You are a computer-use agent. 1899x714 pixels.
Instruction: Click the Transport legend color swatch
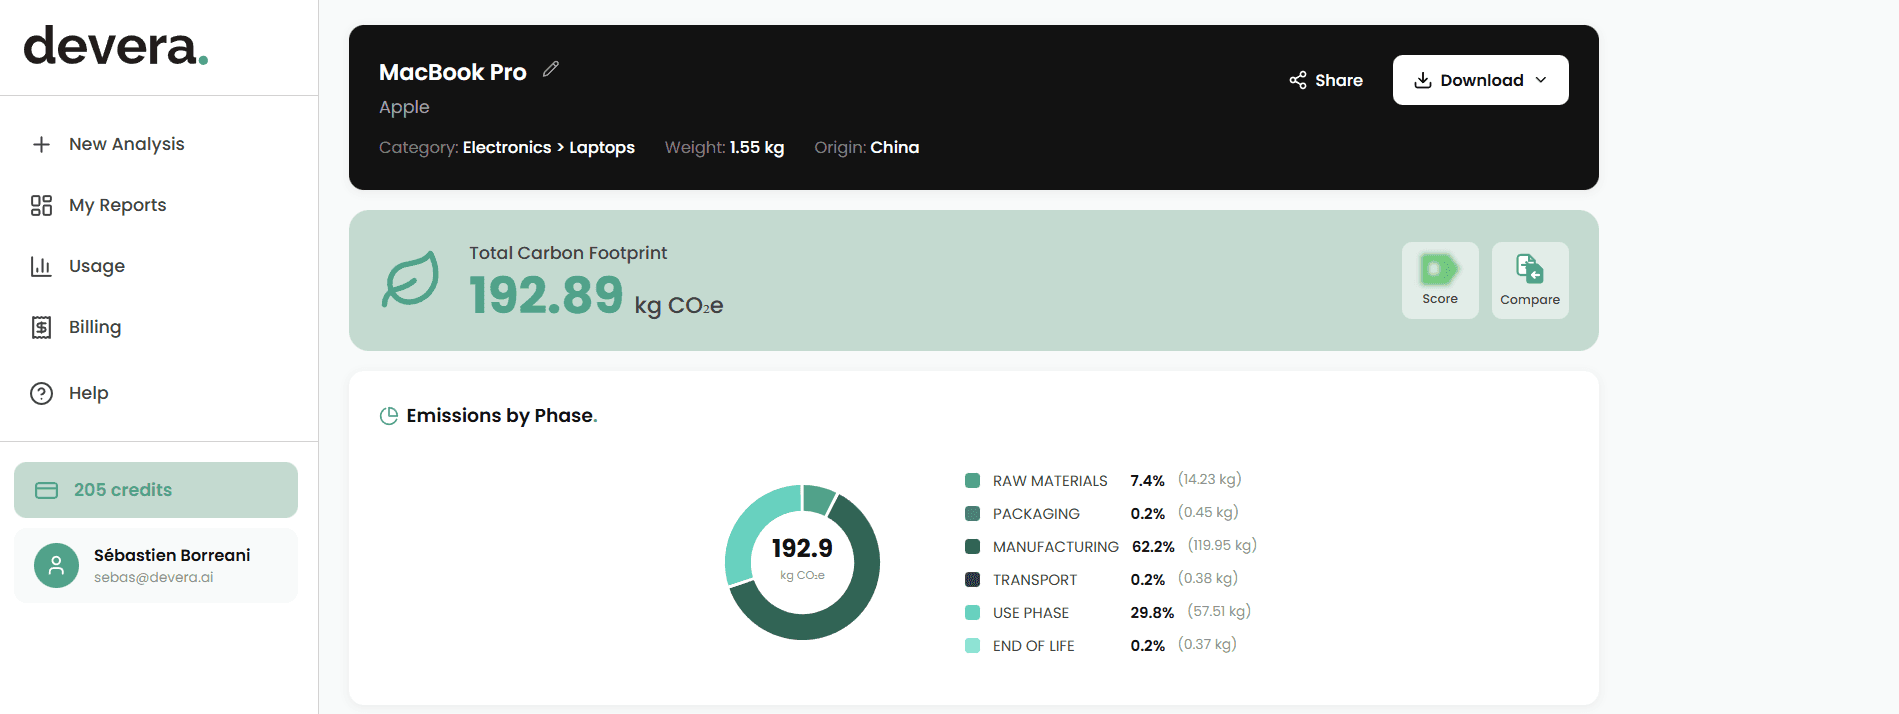[x=972, y=579]
